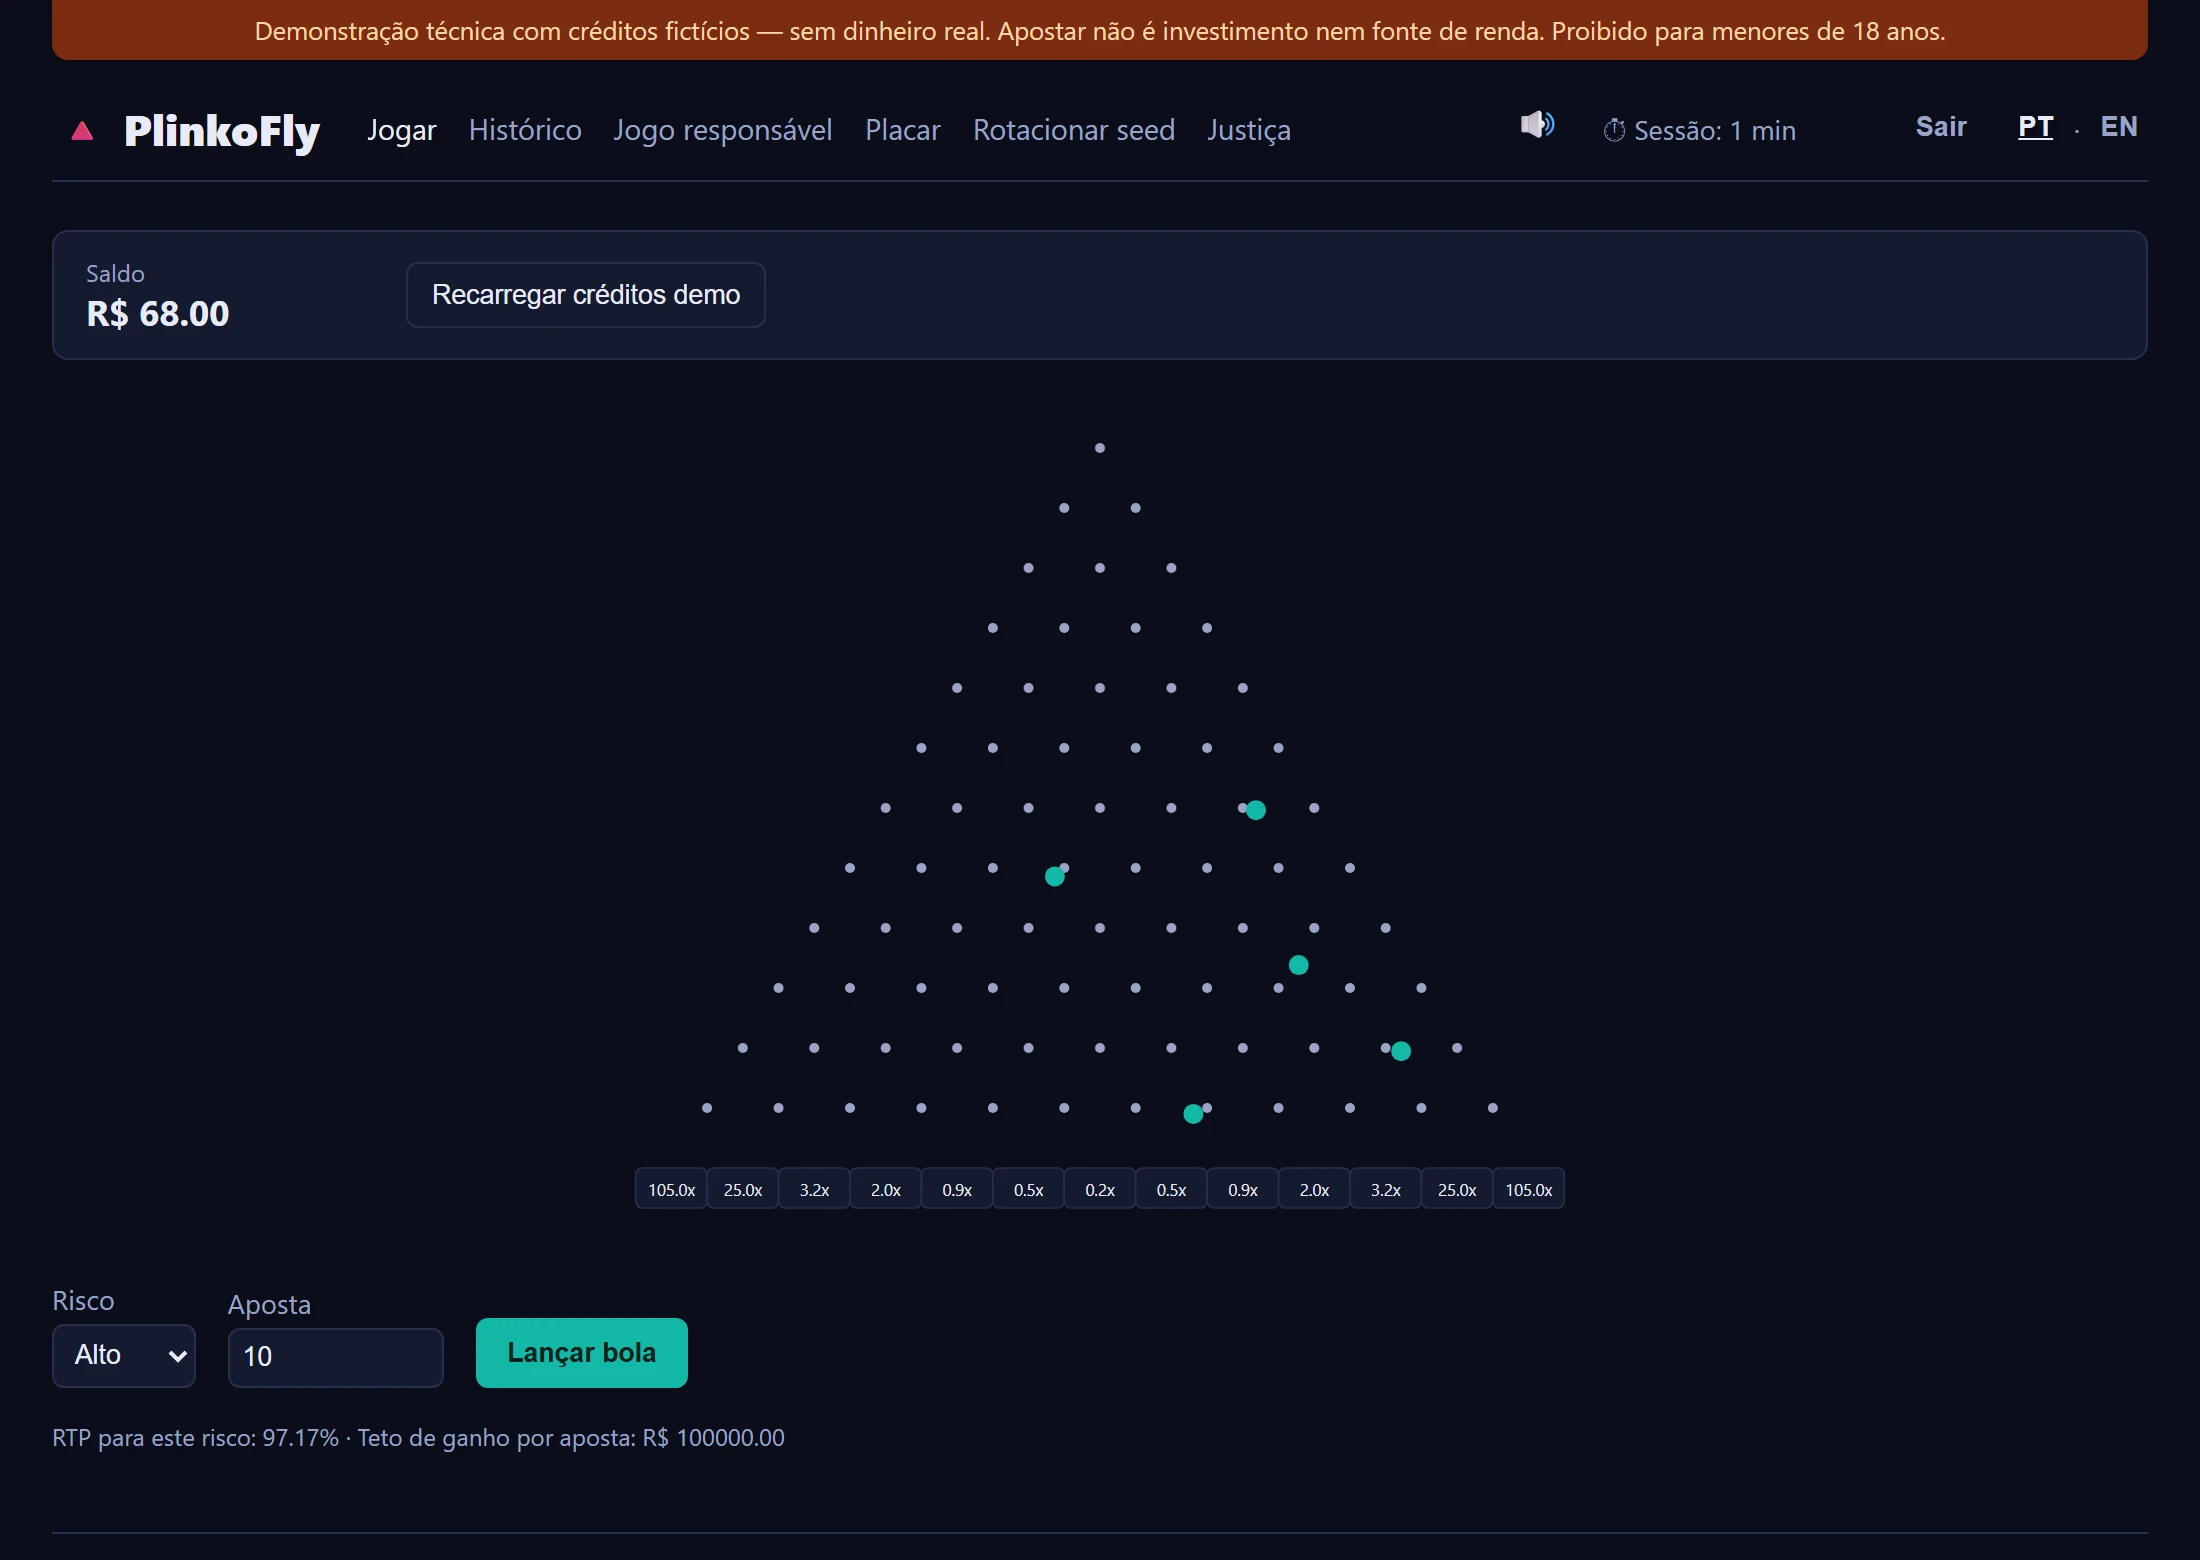
Task: Switch language to PT
Action: point(2035,127)
